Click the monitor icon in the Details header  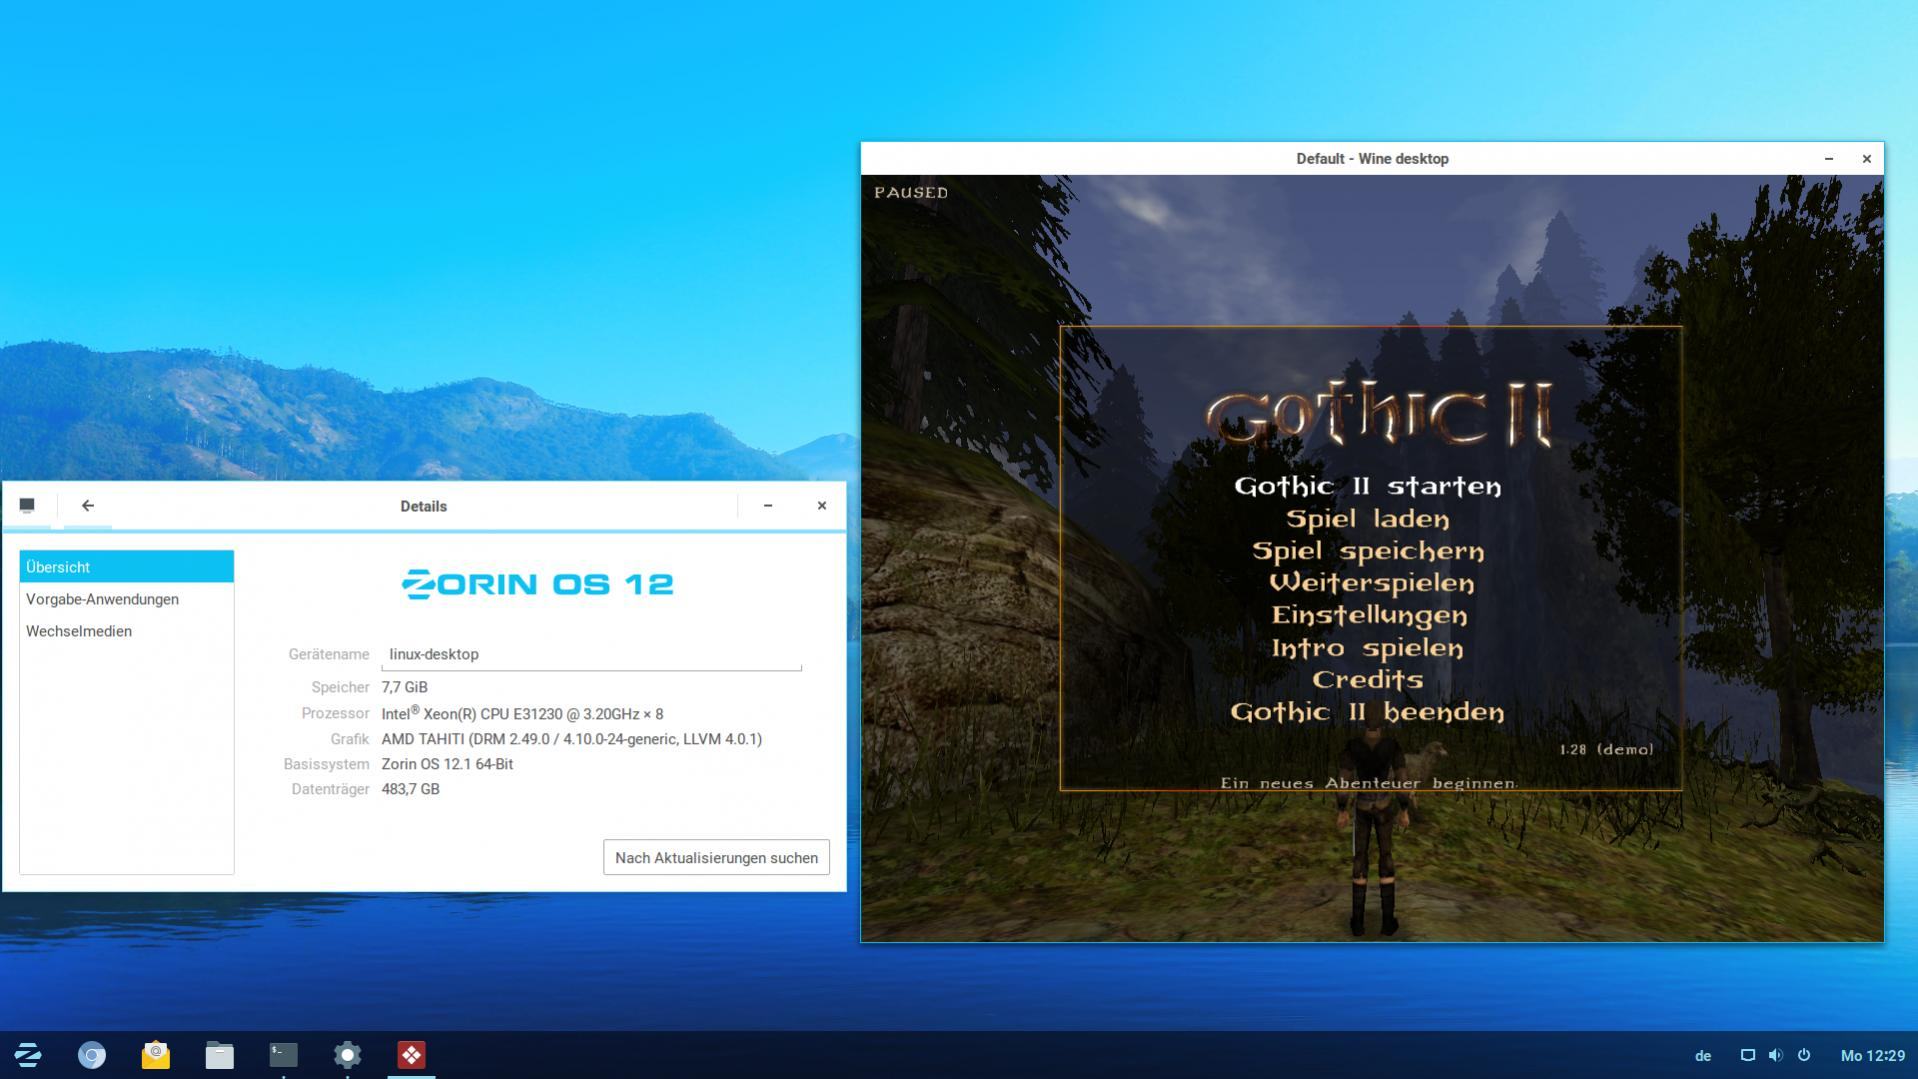tap(27, 506)
